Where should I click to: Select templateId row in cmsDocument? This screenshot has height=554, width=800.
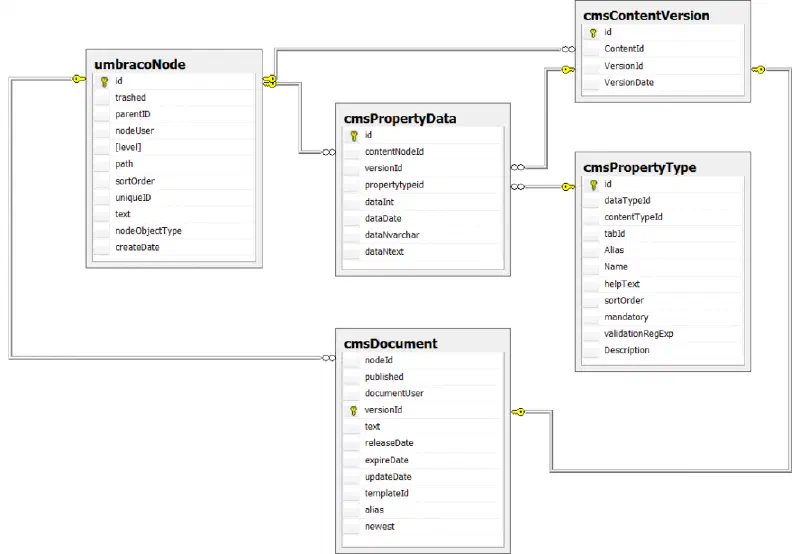423,493
